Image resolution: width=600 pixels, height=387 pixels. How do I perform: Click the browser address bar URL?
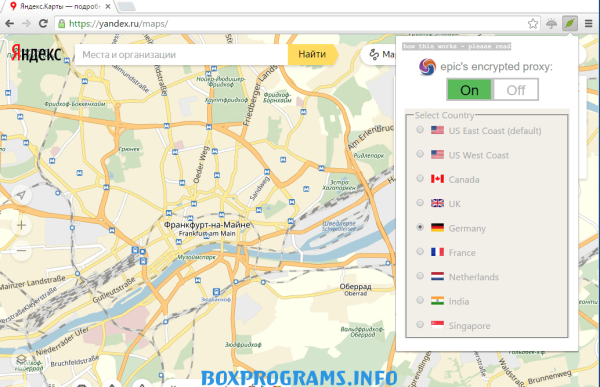point(119,24)
